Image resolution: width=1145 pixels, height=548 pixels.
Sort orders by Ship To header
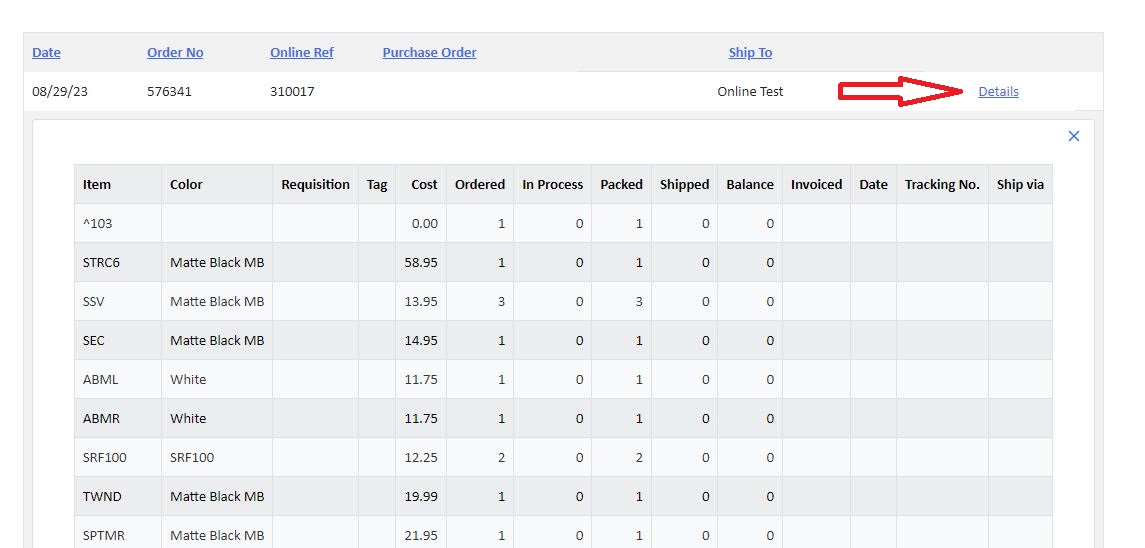[750, 53]
